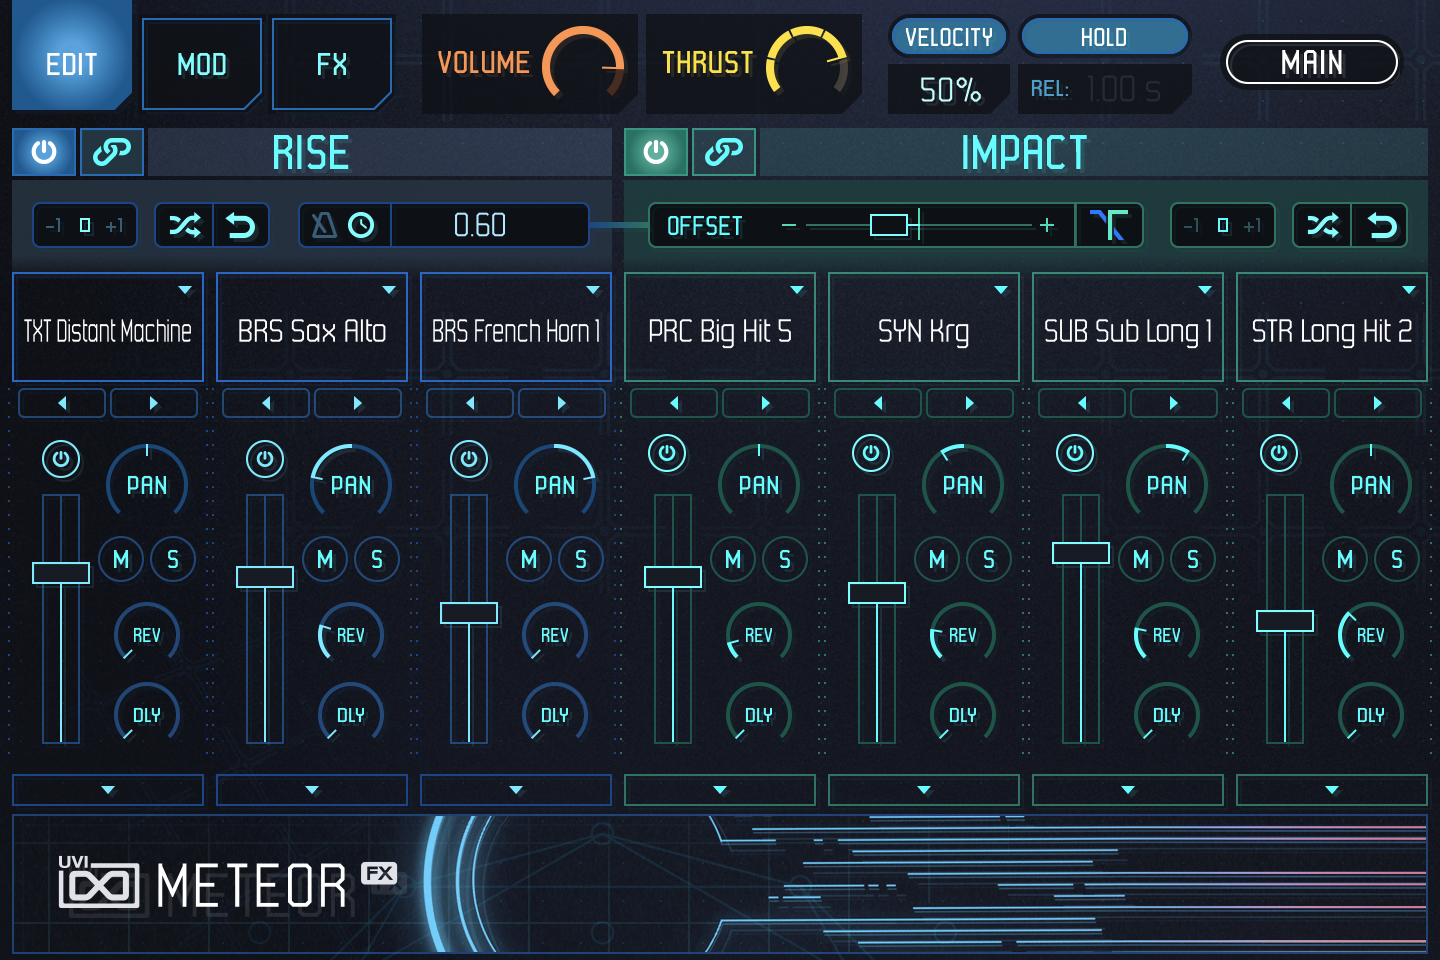Toggle the RISE section power button
The width and height of the screenshot is (1440, 960).
44,152
